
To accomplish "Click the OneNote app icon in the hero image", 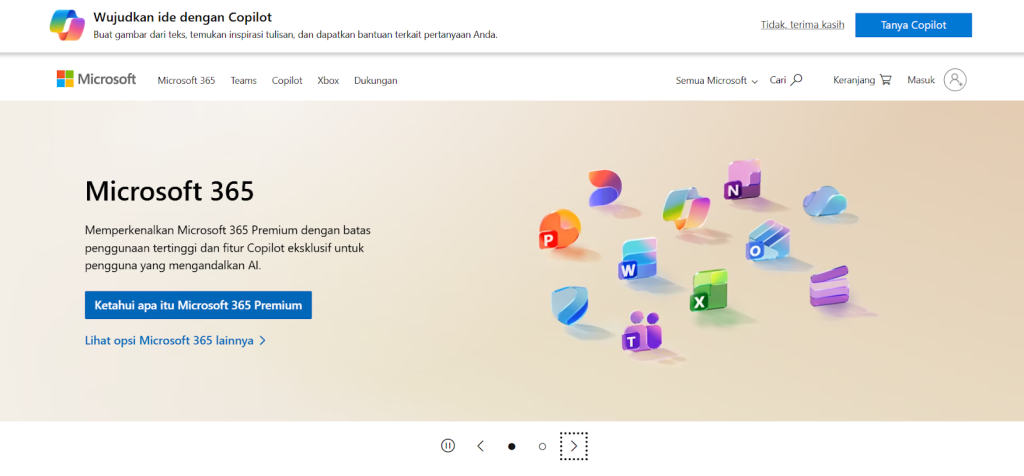I will pos(743,180).
